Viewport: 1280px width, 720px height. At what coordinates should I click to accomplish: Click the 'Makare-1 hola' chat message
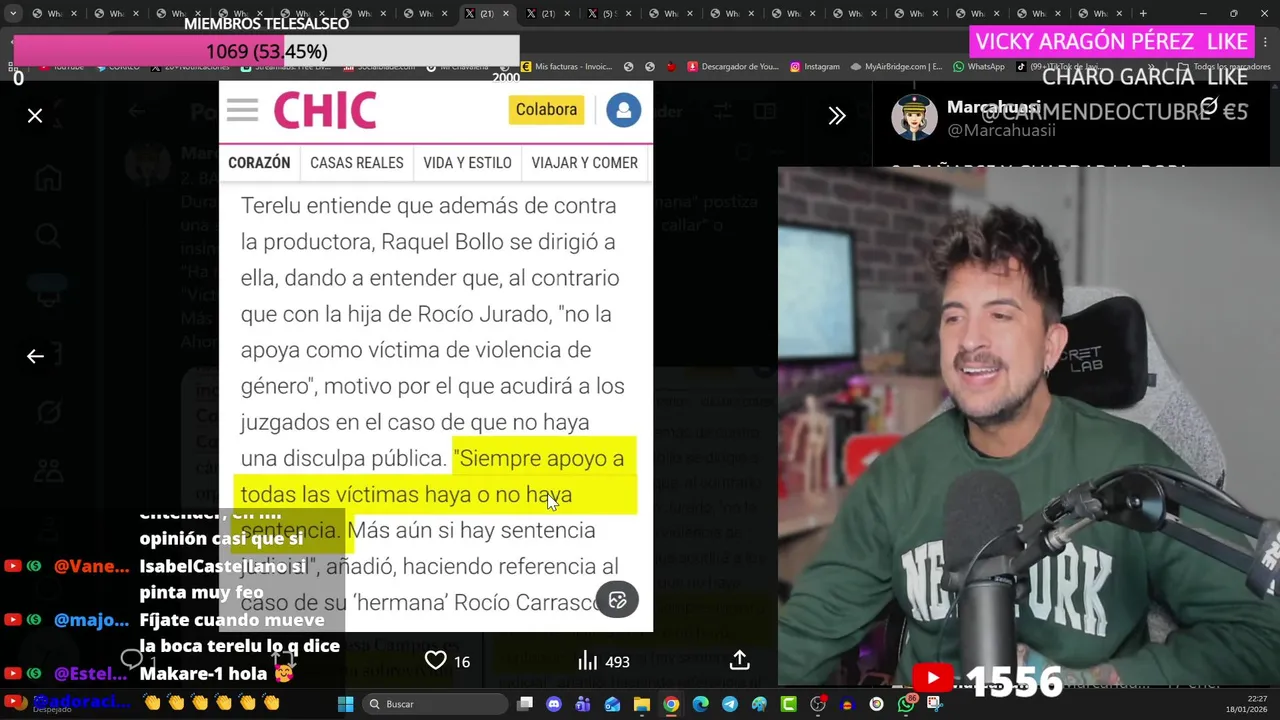tap(216, 674)
